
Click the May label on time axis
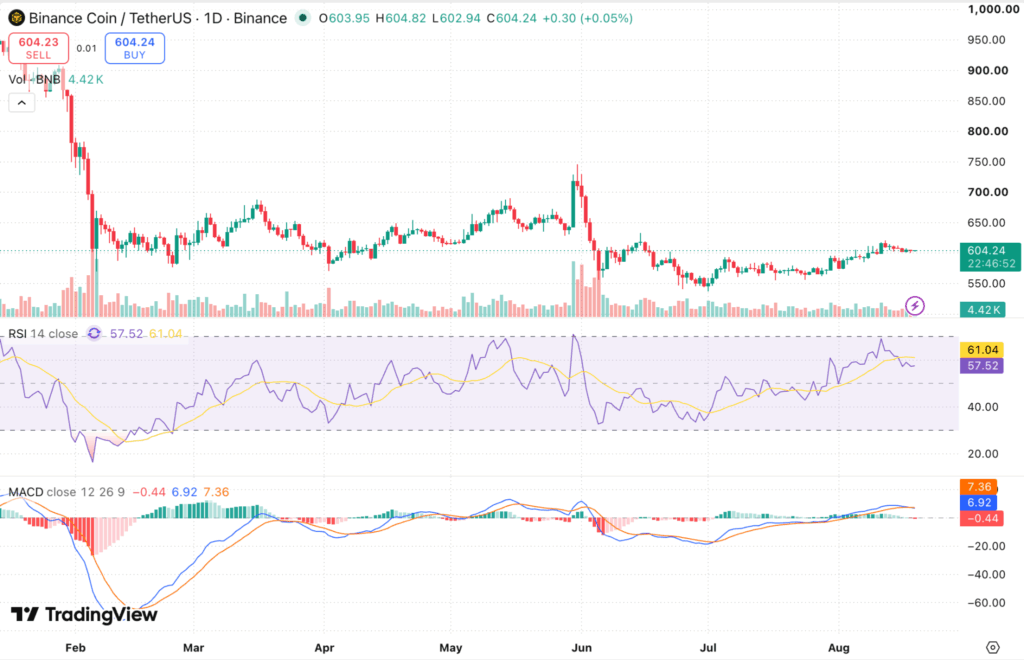coord(451,648)
